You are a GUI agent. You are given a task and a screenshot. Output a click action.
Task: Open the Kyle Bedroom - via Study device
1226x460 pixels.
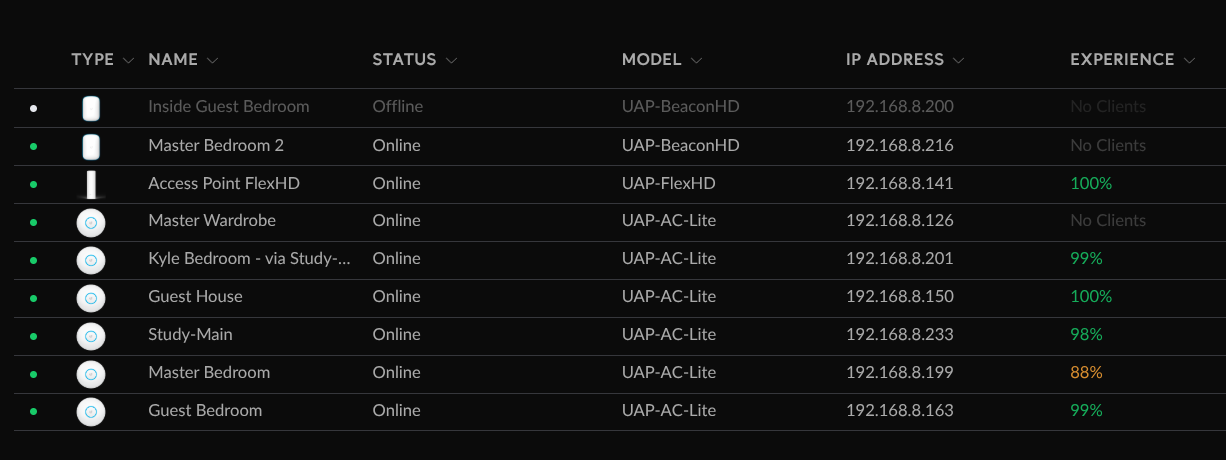[249, 258]
